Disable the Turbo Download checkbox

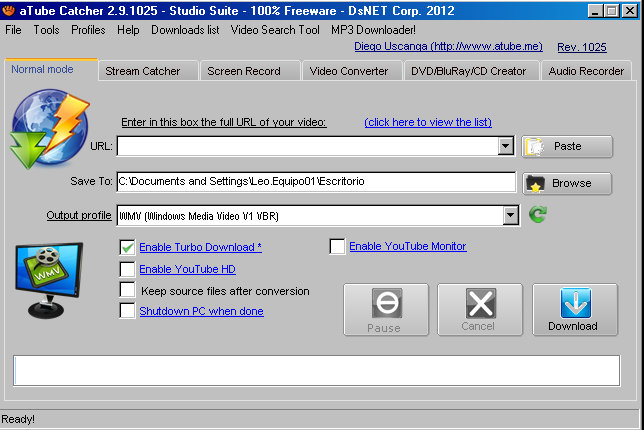coord(127,247)
